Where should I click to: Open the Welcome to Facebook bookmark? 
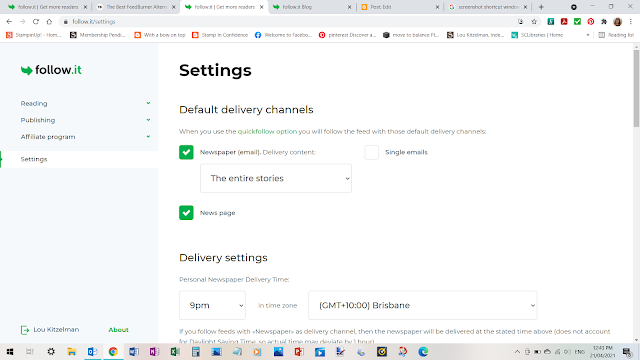click(x=283, y=35)
